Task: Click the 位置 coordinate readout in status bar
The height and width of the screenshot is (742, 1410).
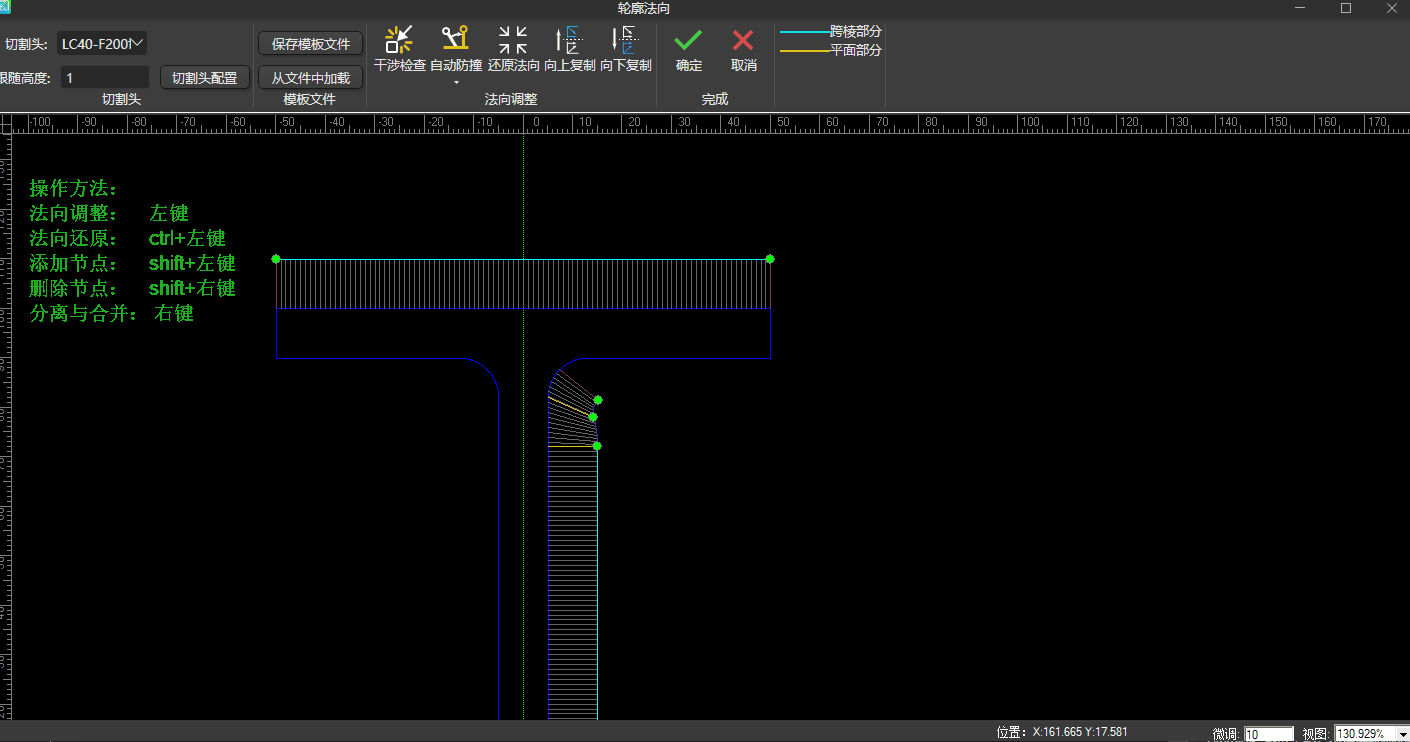Action: [x=1062, y=732]
